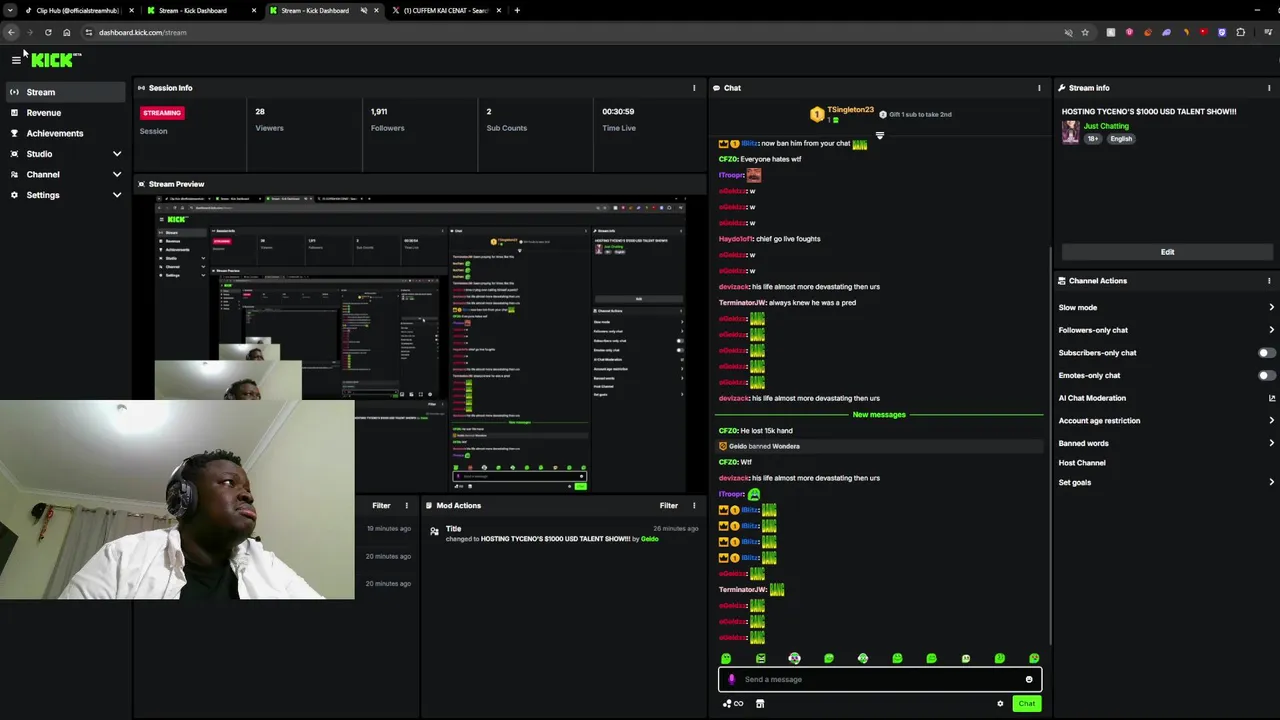Click the Edit stream info button

coord(1167,252)
